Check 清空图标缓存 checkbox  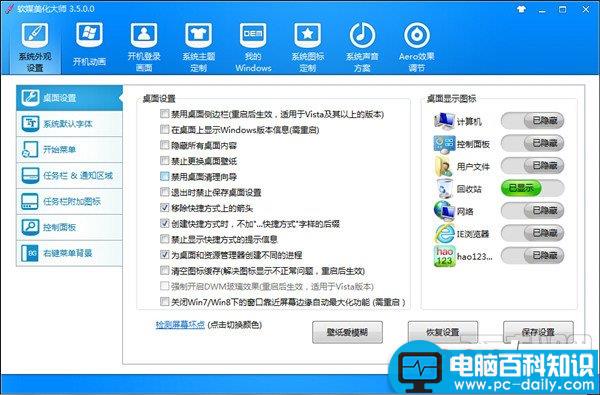165,271
